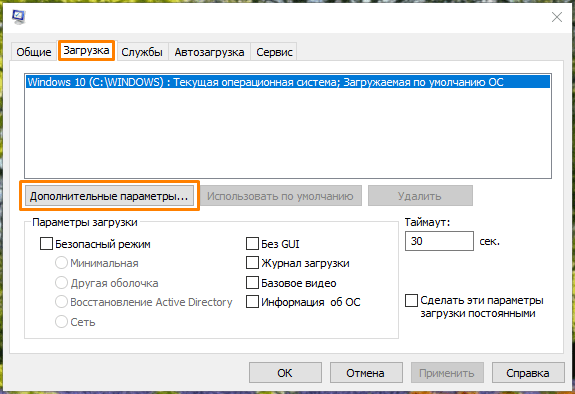
Task: Open the Сервис tab
Action: (x=274, y=52)
